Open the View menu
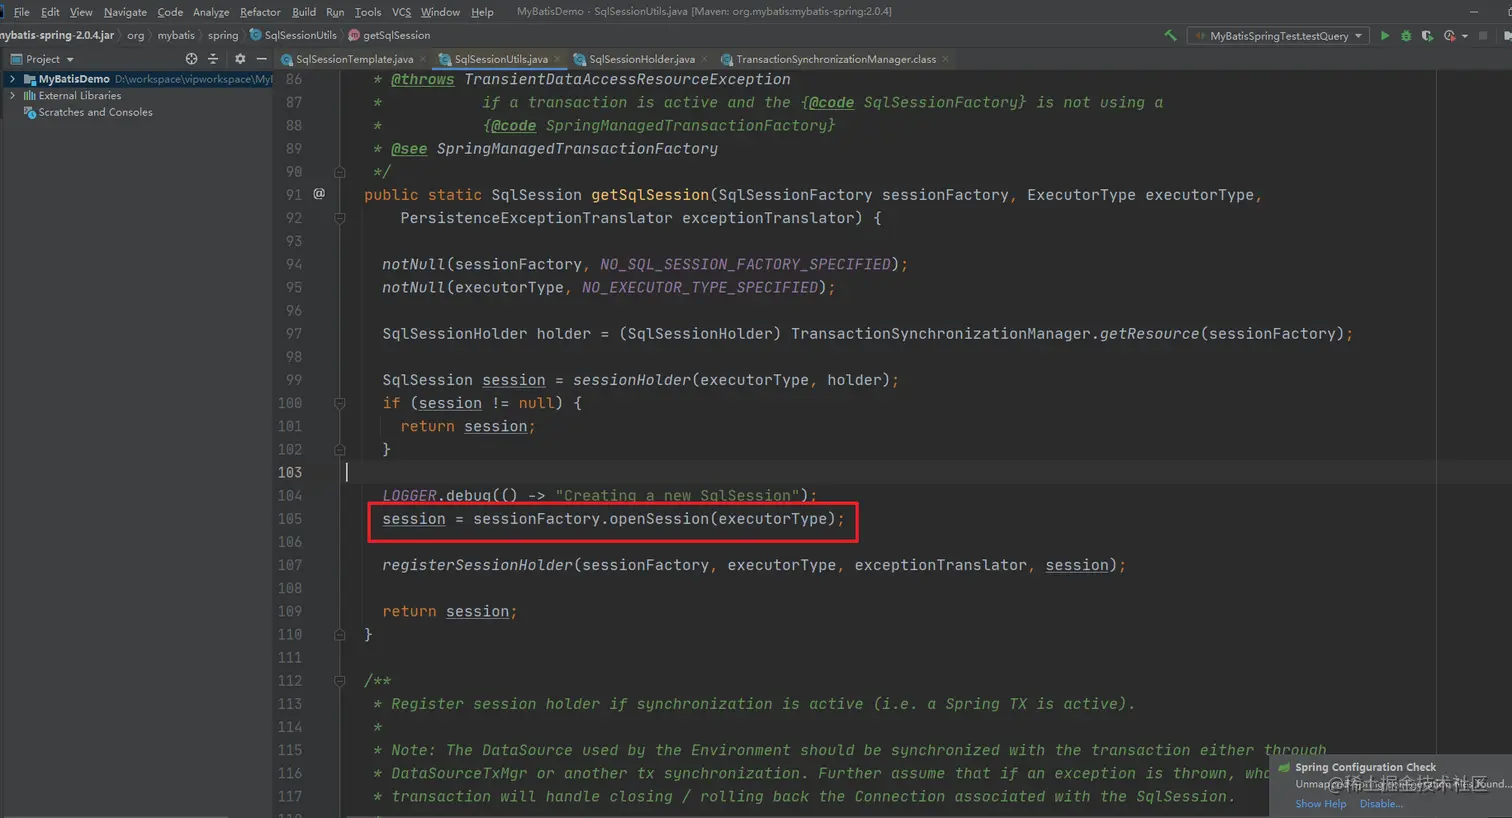1512x818 pixels. coord(81,12)
